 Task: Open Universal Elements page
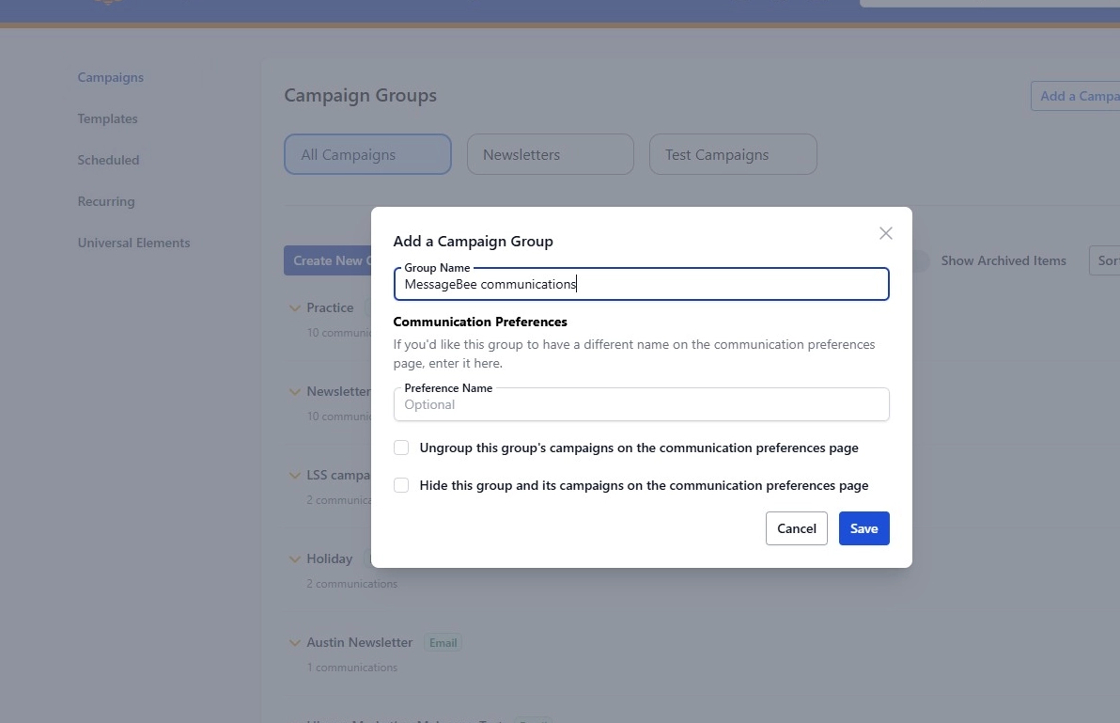coord(134,243)
